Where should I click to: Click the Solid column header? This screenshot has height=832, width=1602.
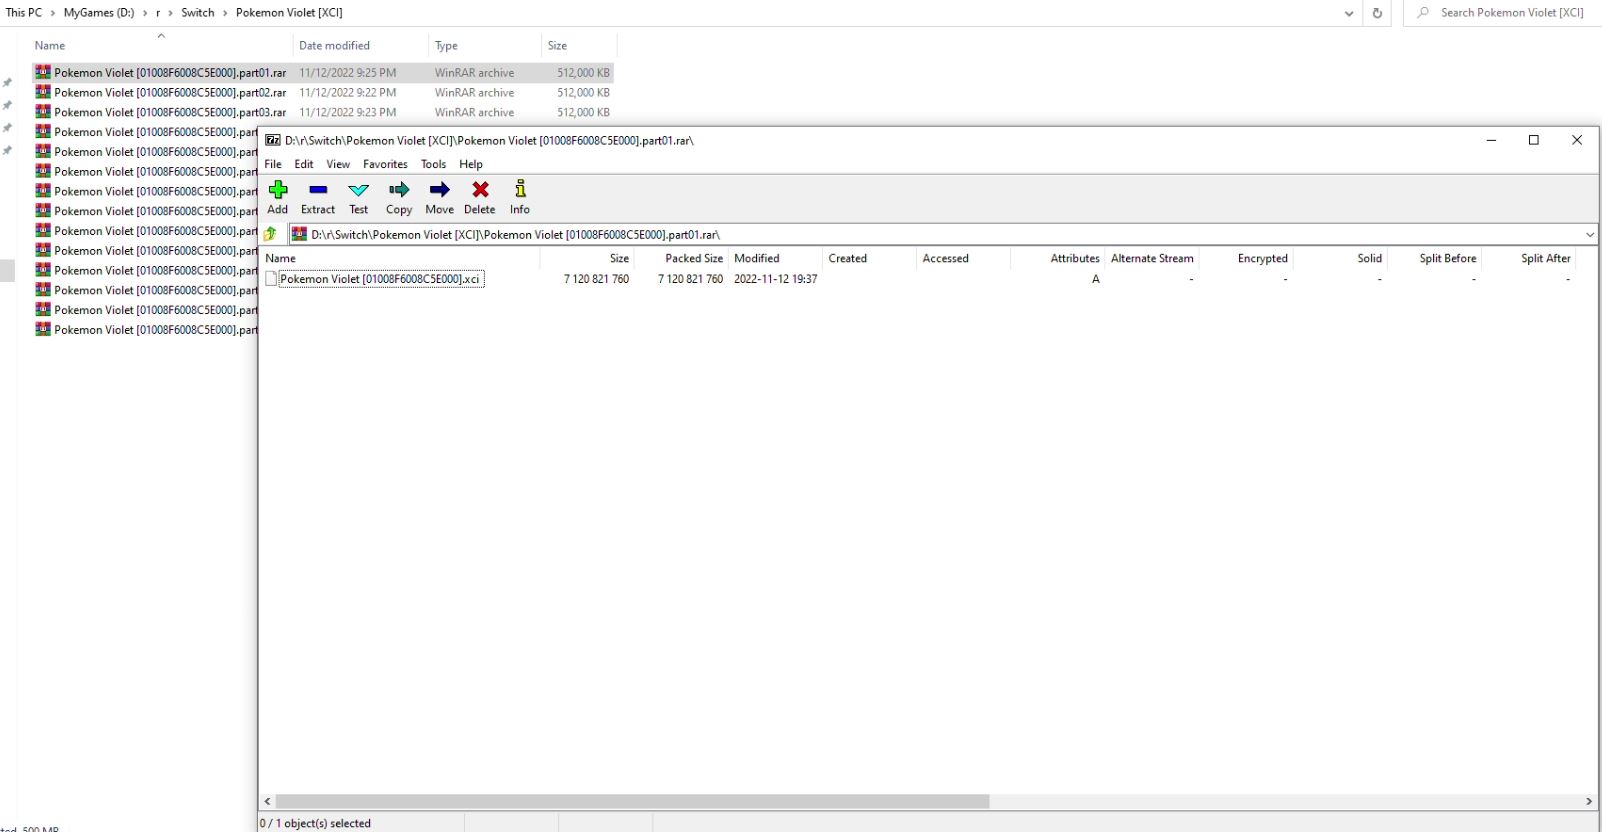tap(1340, 258)
